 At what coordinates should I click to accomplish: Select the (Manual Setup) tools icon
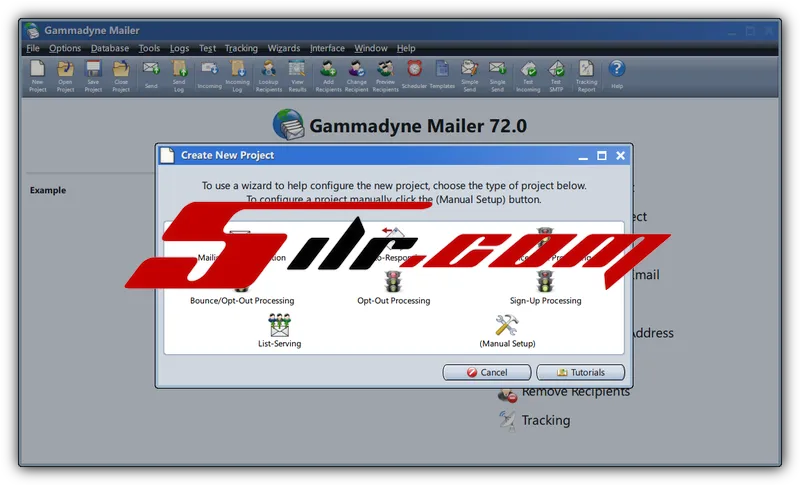click(507, 325)
